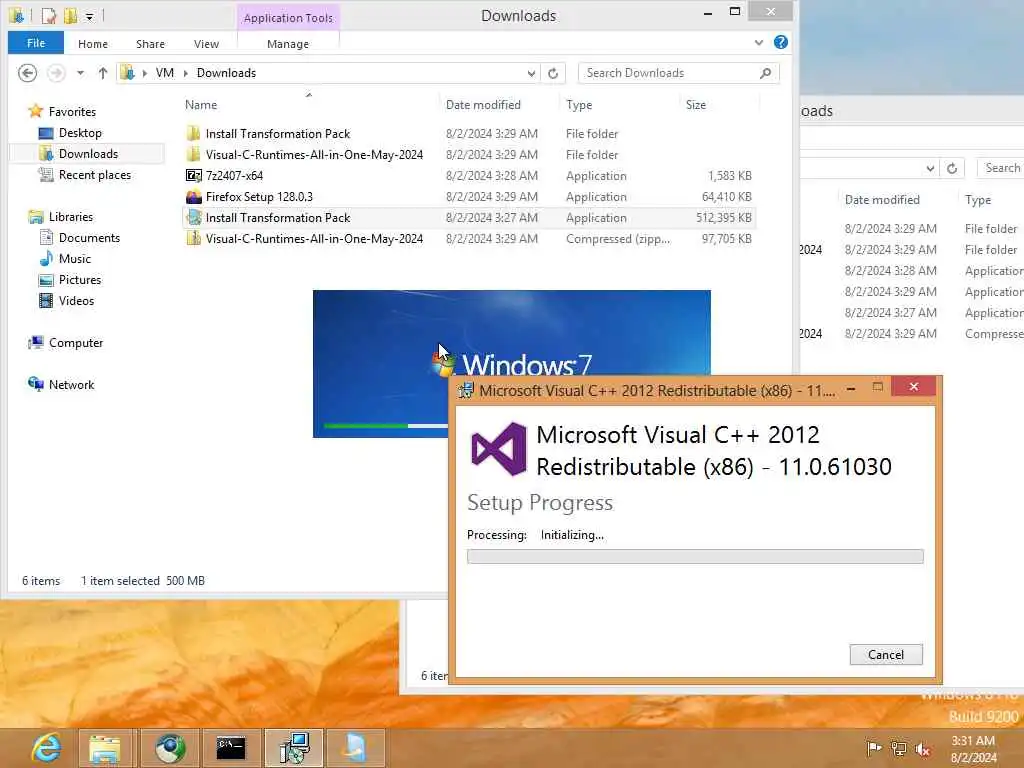Switch to the Share ribbon tab
This screenshot has height=768, width=1024.
point(150,44)
